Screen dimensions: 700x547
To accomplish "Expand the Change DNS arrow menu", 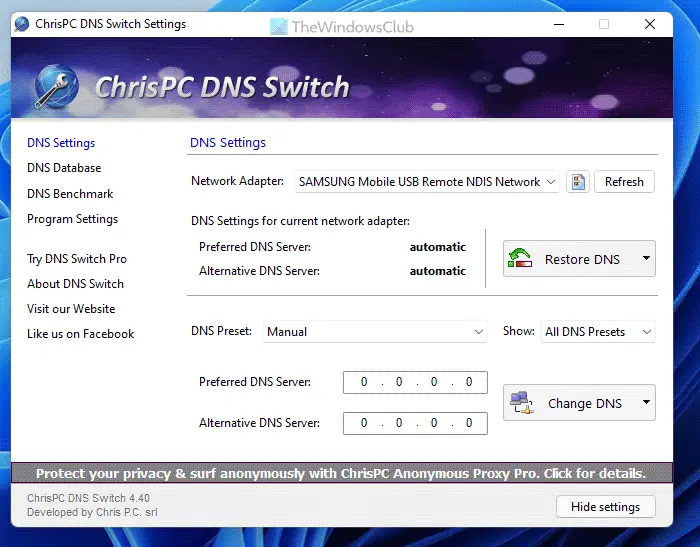I will coord(646,402).
